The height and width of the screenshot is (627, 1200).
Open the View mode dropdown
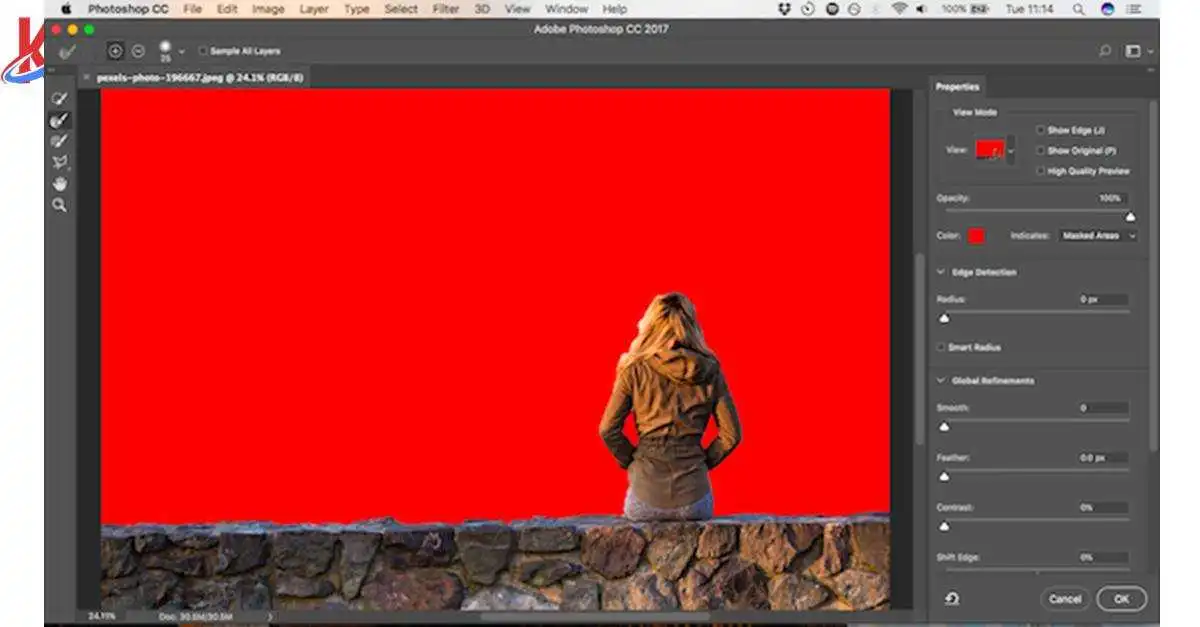coord(1011,151)
